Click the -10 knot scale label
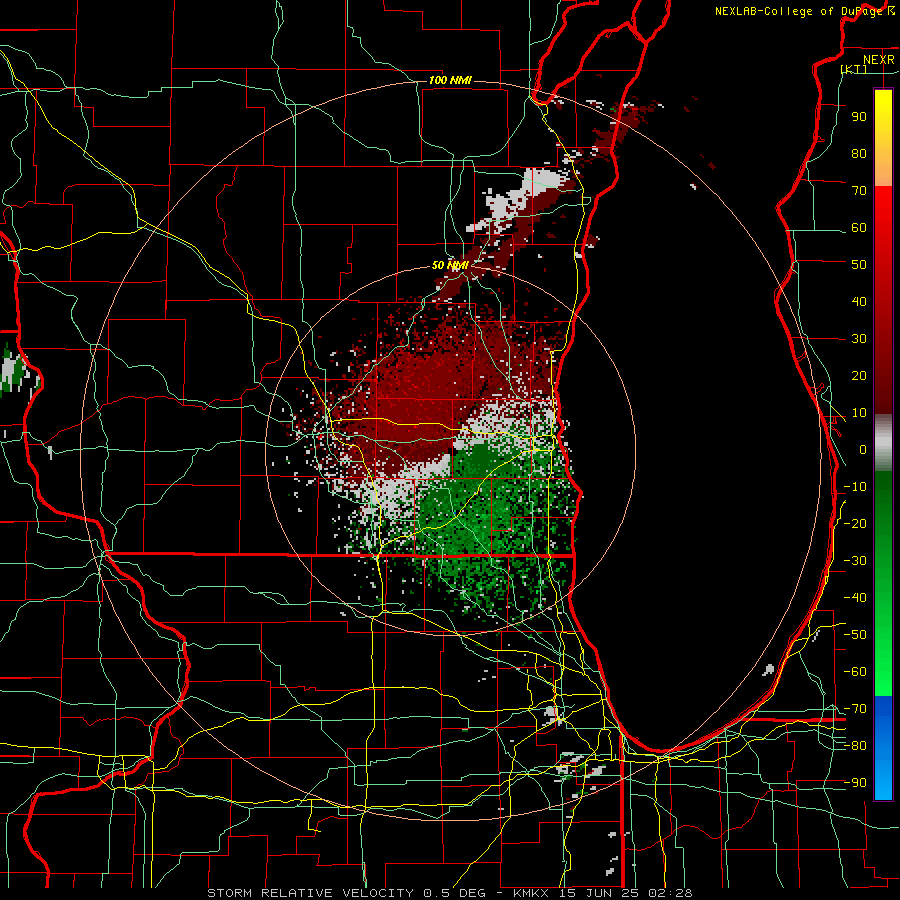The height and width of the screenshot is (900, 900). click(856, 487)
